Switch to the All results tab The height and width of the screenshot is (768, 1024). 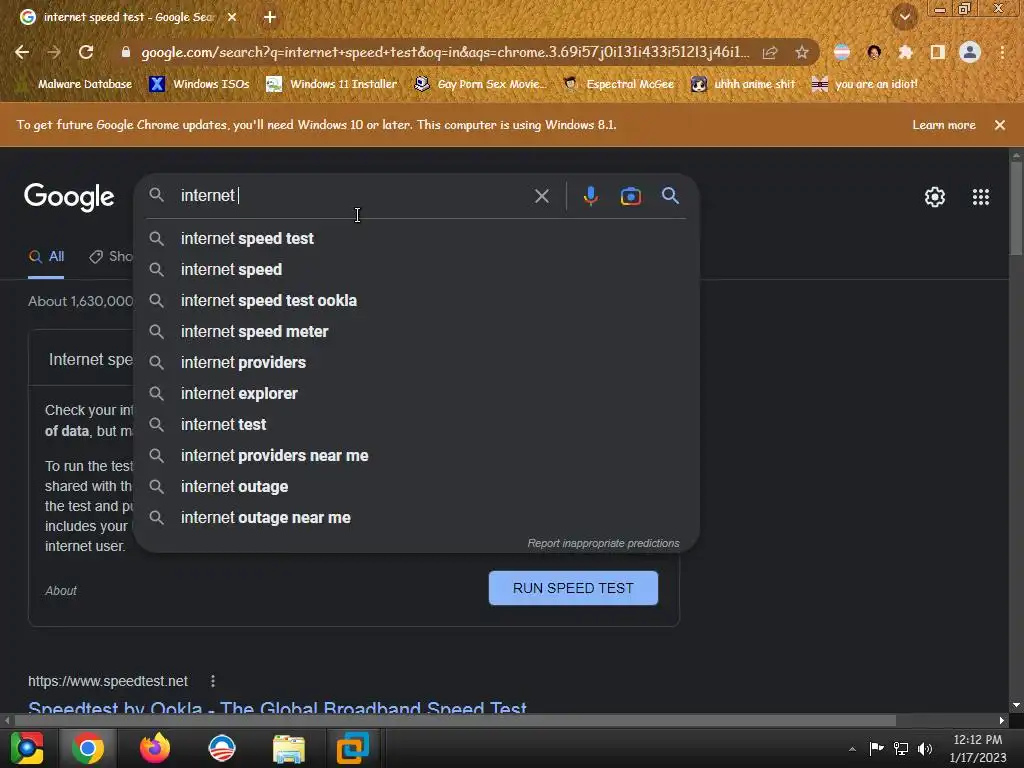(46, 257)
